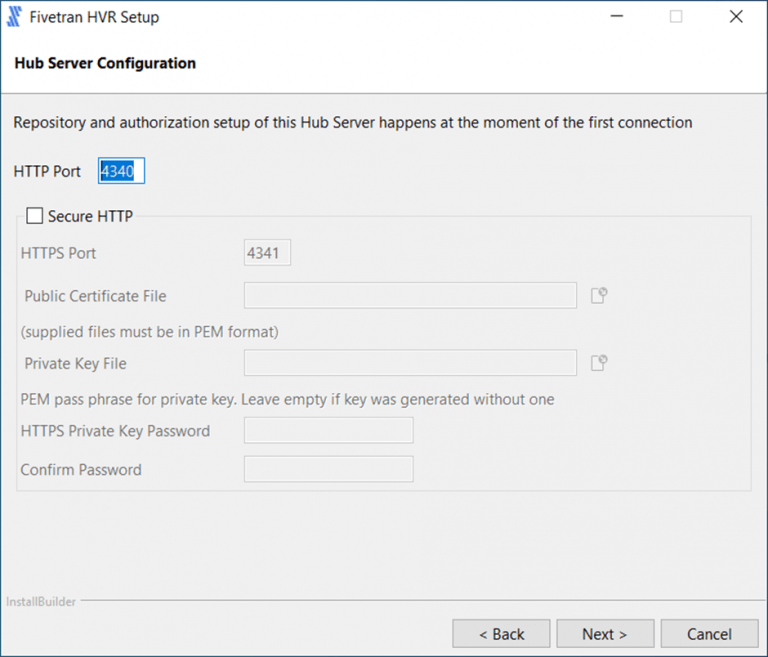768x657 pixels.
Task: Click the HTTP Port input field
Action: (121, 172)
